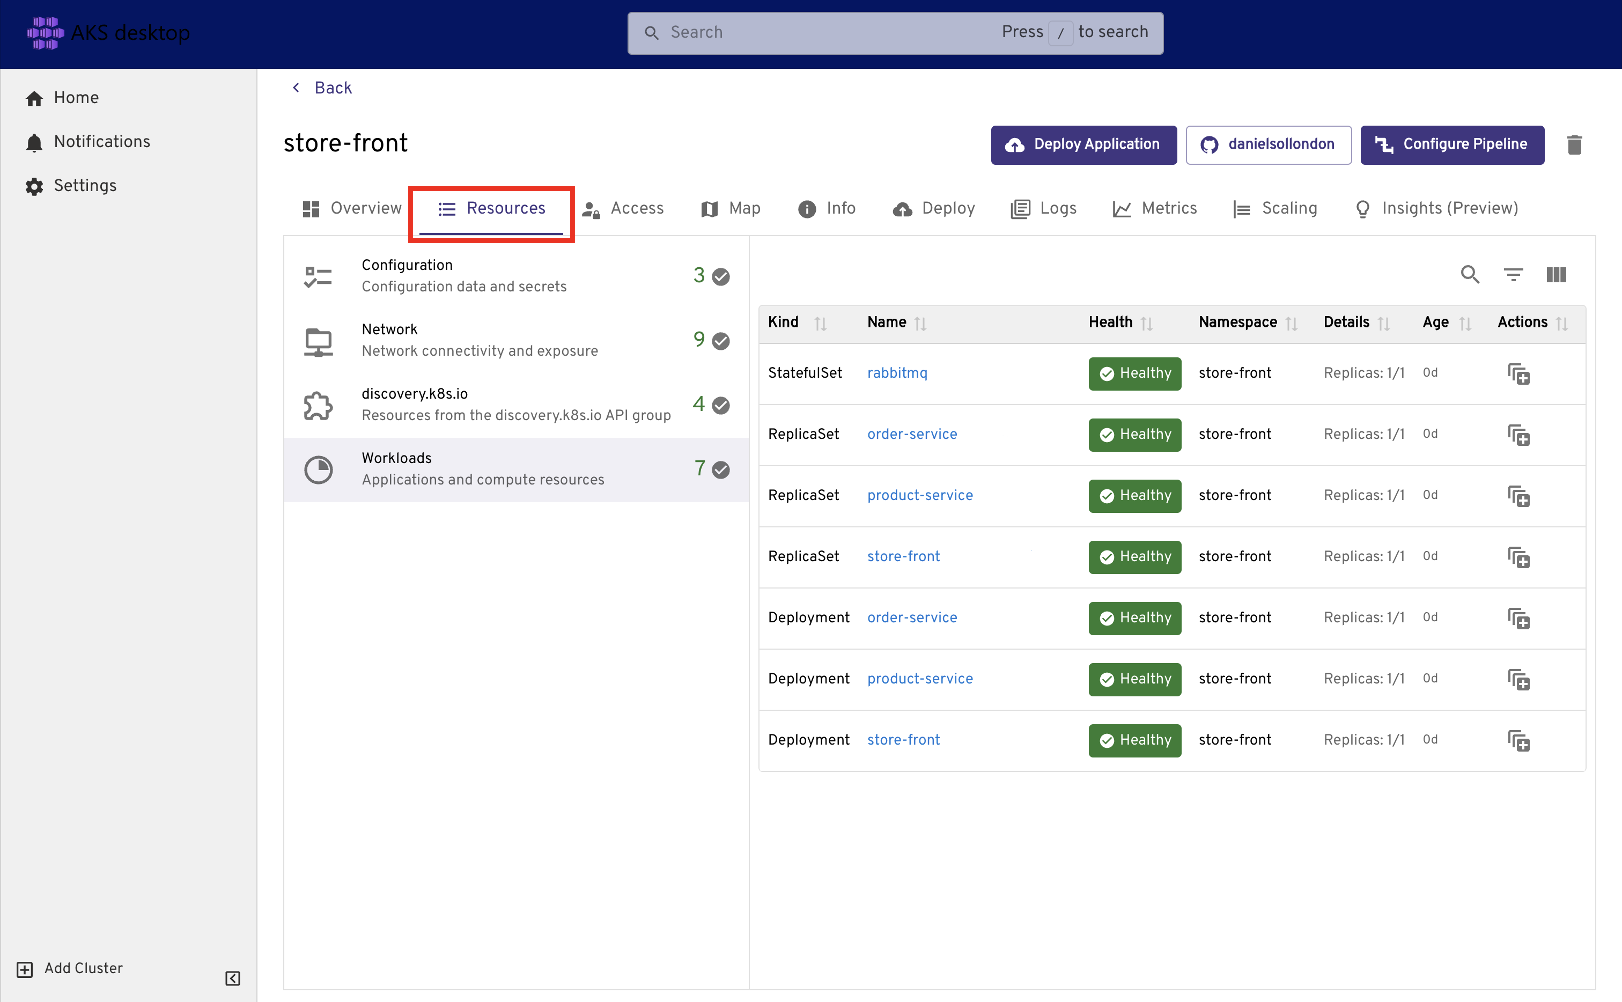Select the Resources tab
The width and height of the screenshot is (1622, 1002).
(x=492, y=208)
